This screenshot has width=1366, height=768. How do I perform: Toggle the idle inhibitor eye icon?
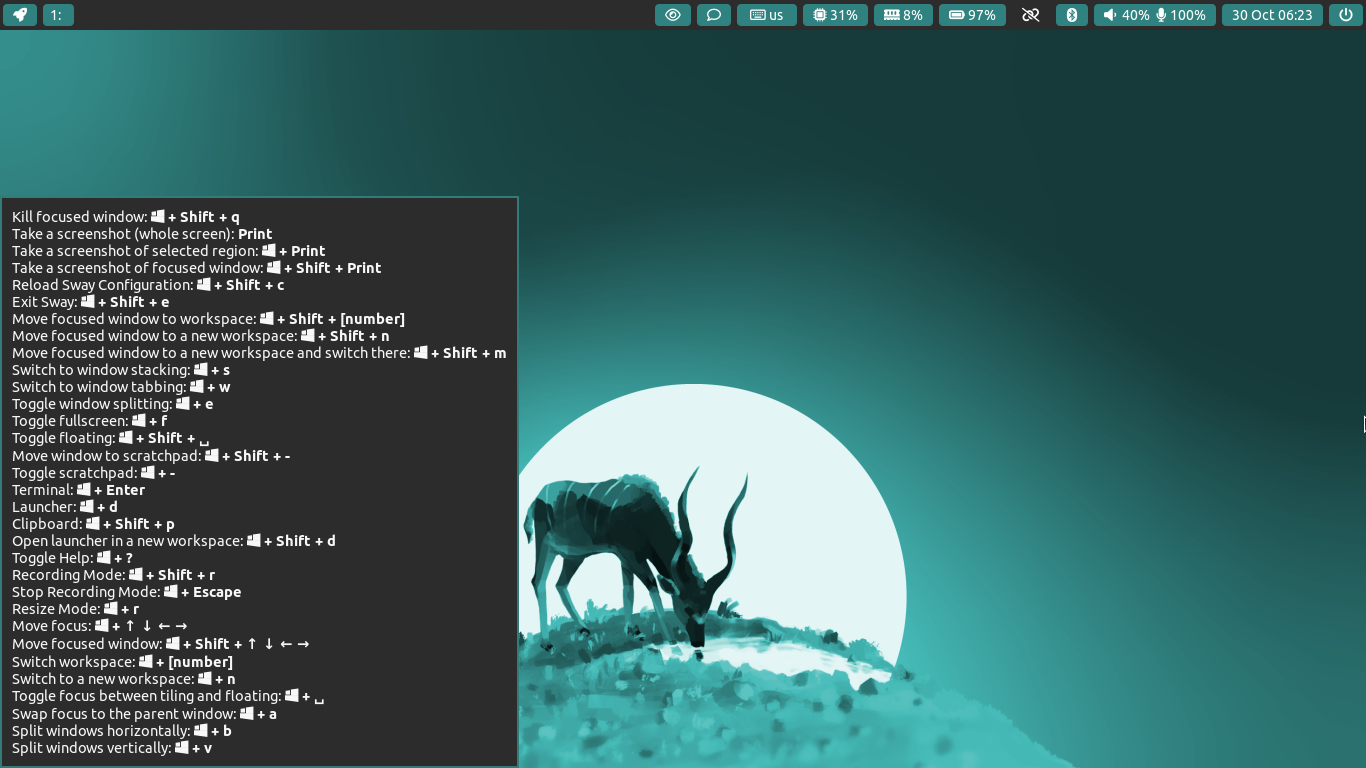click(x=673, y=15)
